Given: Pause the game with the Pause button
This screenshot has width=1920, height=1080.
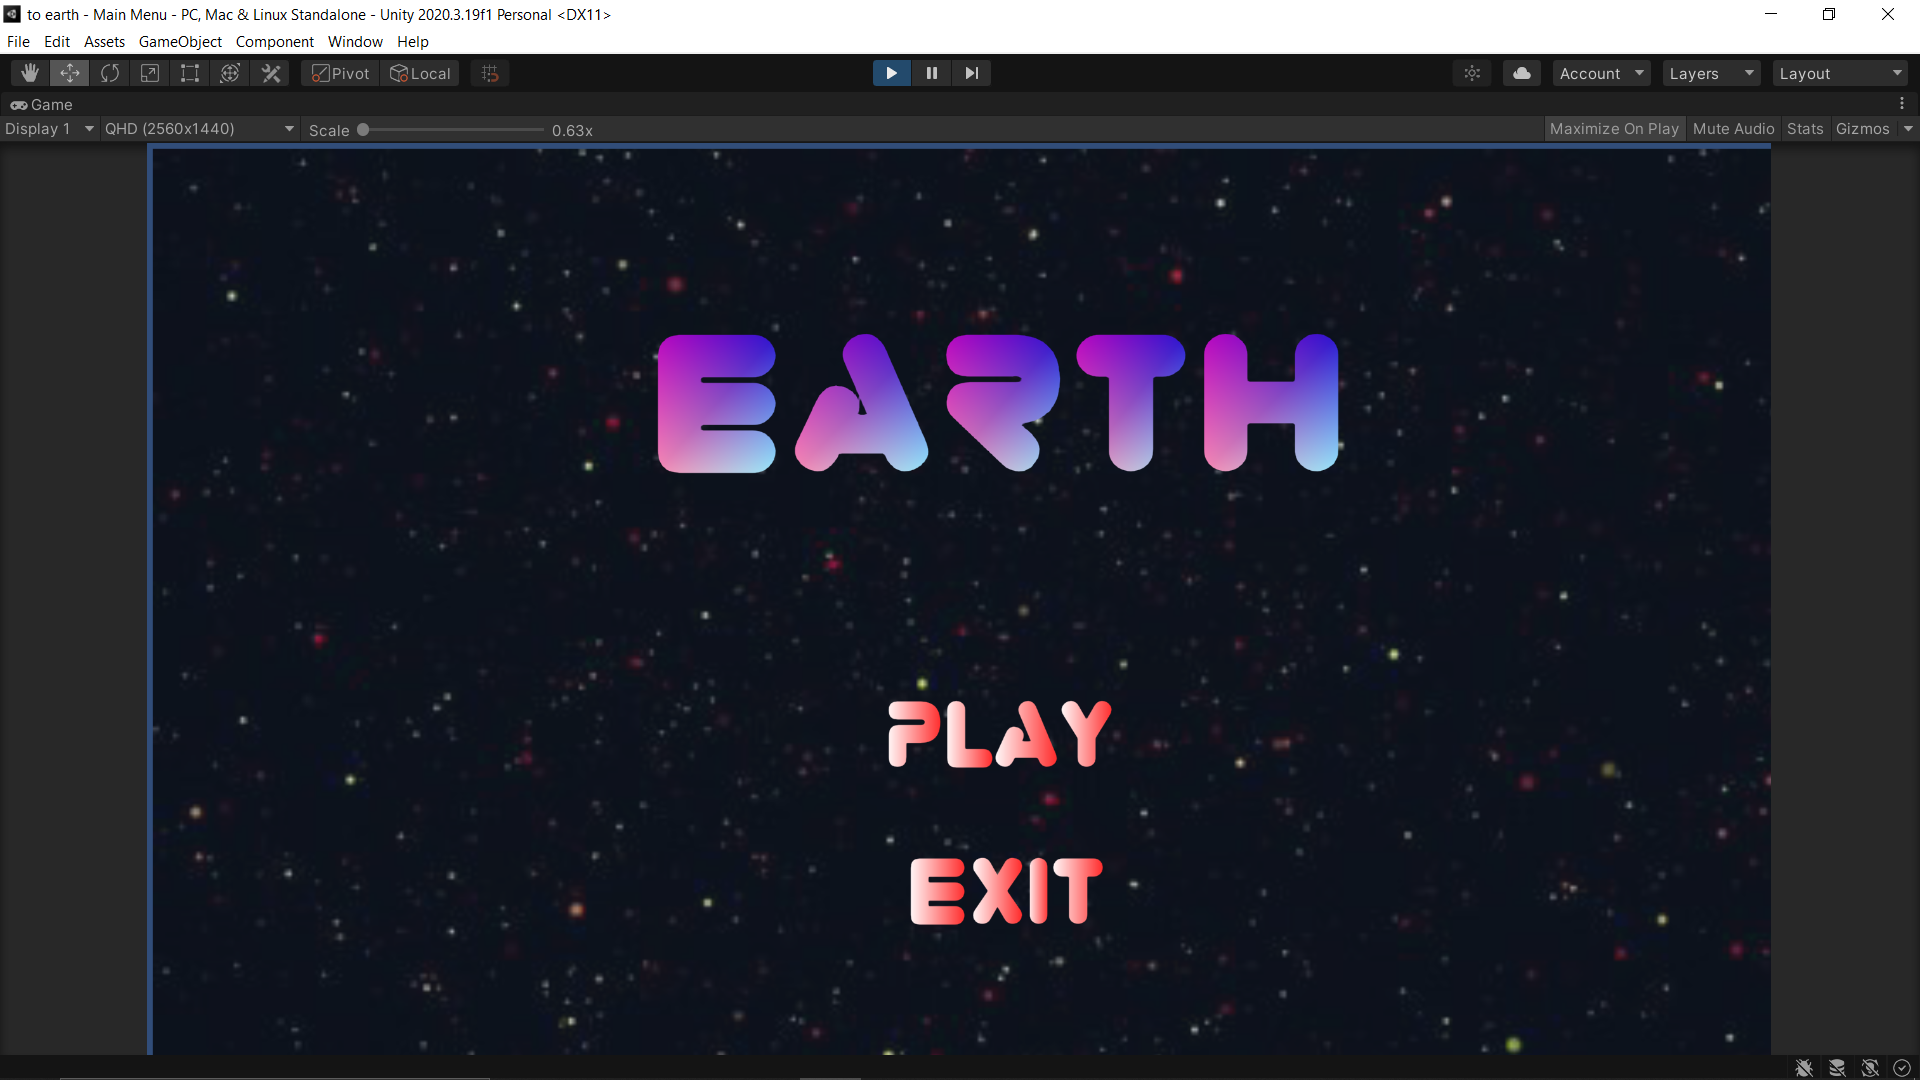Looking at the screenshot, I should (x=931, y=73).
